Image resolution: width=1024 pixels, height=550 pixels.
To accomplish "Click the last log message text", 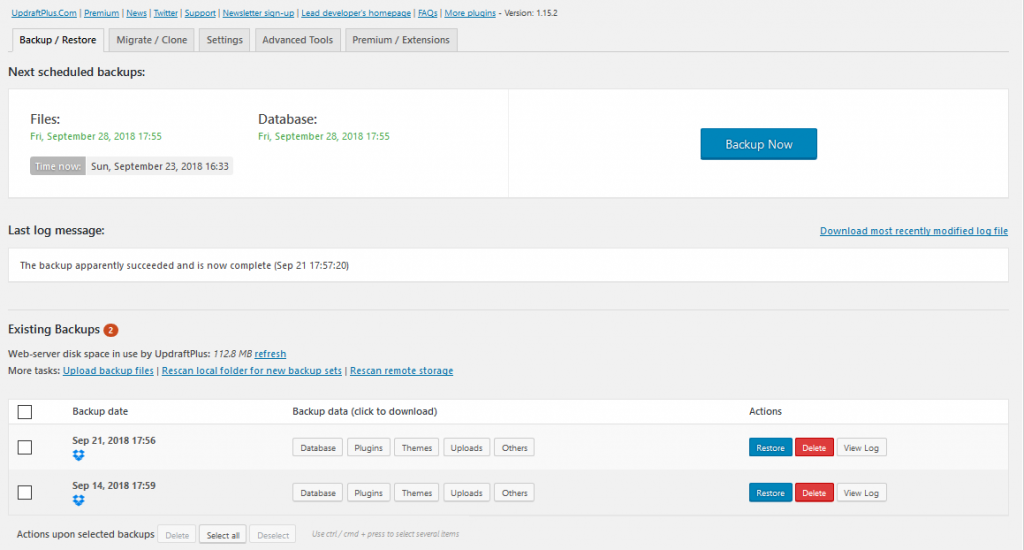I will [x=184, y=265].
